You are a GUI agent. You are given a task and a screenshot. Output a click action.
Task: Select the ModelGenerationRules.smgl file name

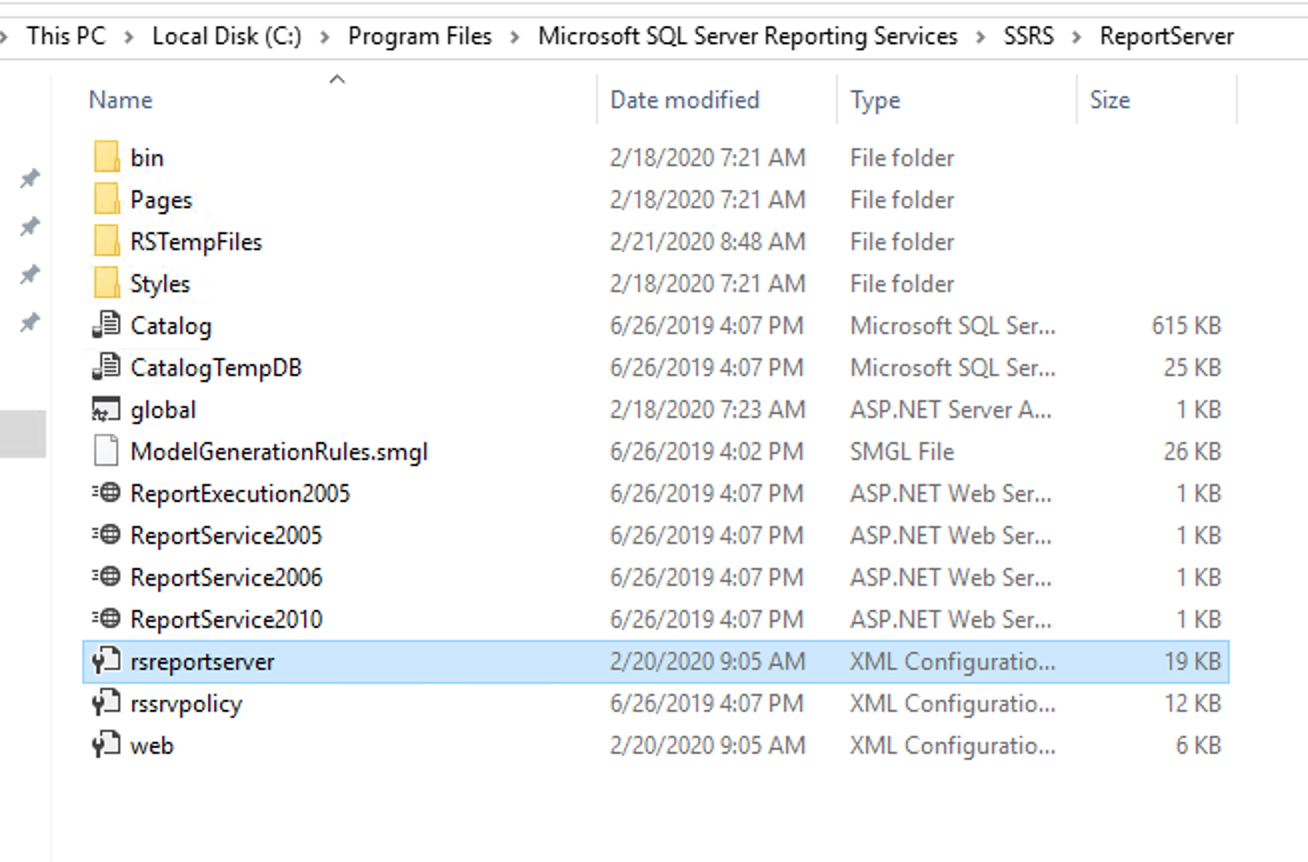pyautogui.click(x=279, y=452)
